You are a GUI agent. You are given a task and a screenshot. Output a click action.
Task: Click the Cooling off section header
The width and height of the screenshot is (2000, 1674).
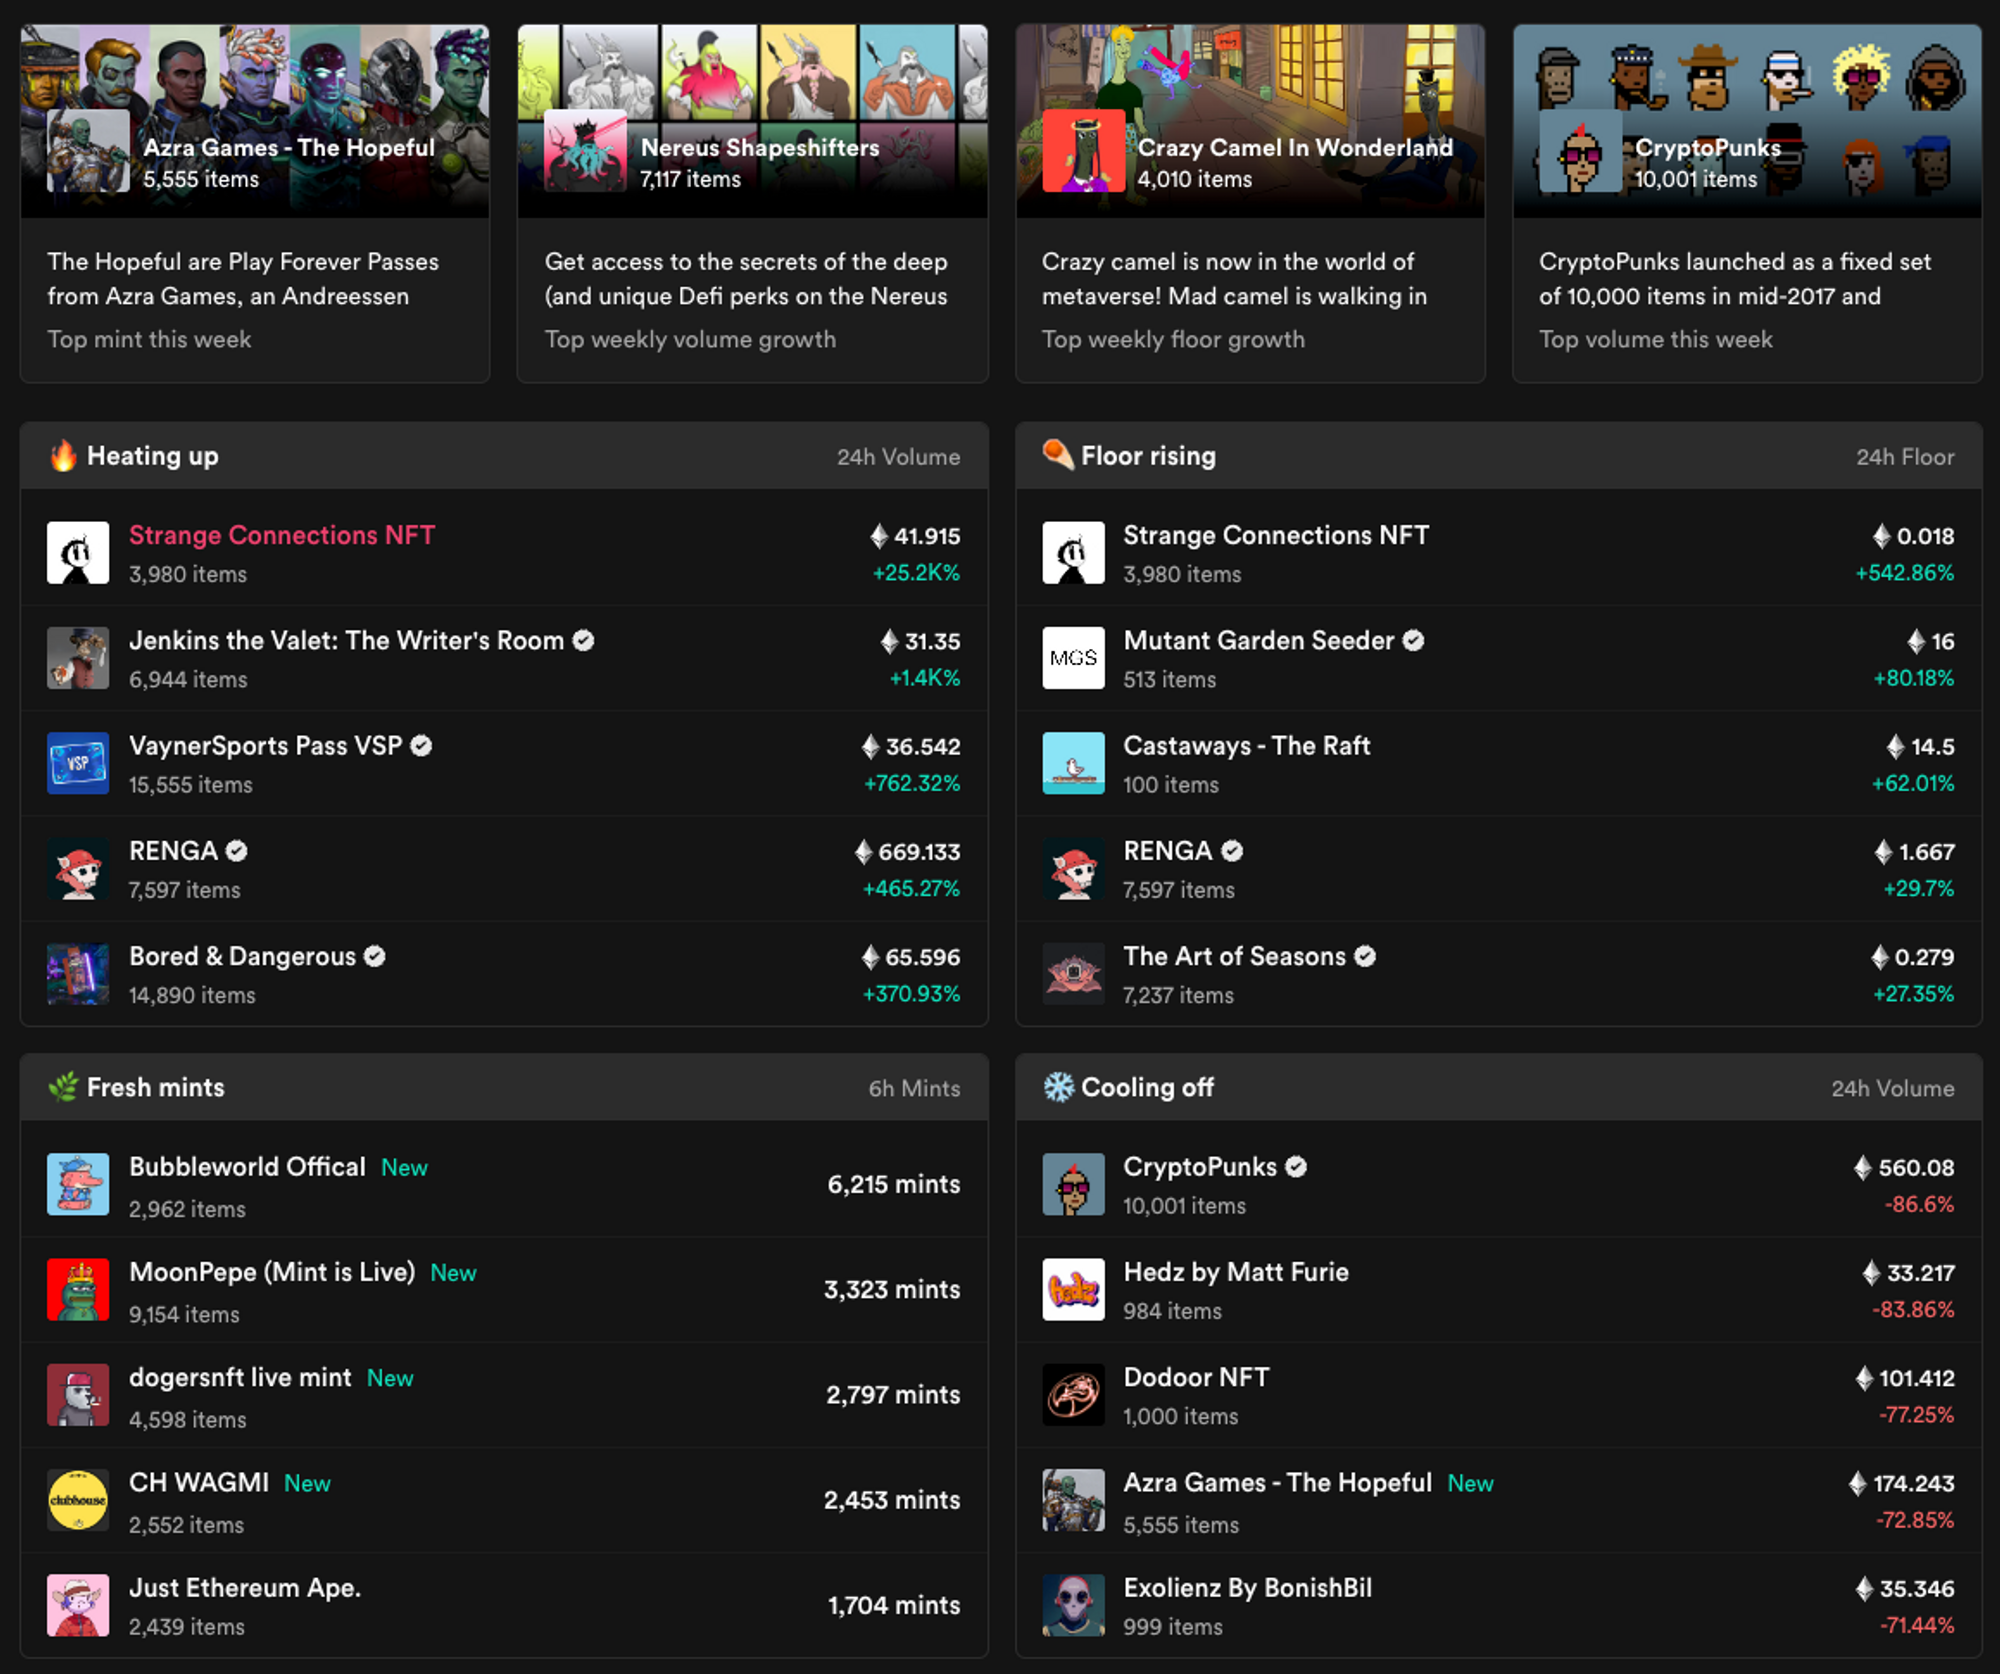(1499, 1088)
